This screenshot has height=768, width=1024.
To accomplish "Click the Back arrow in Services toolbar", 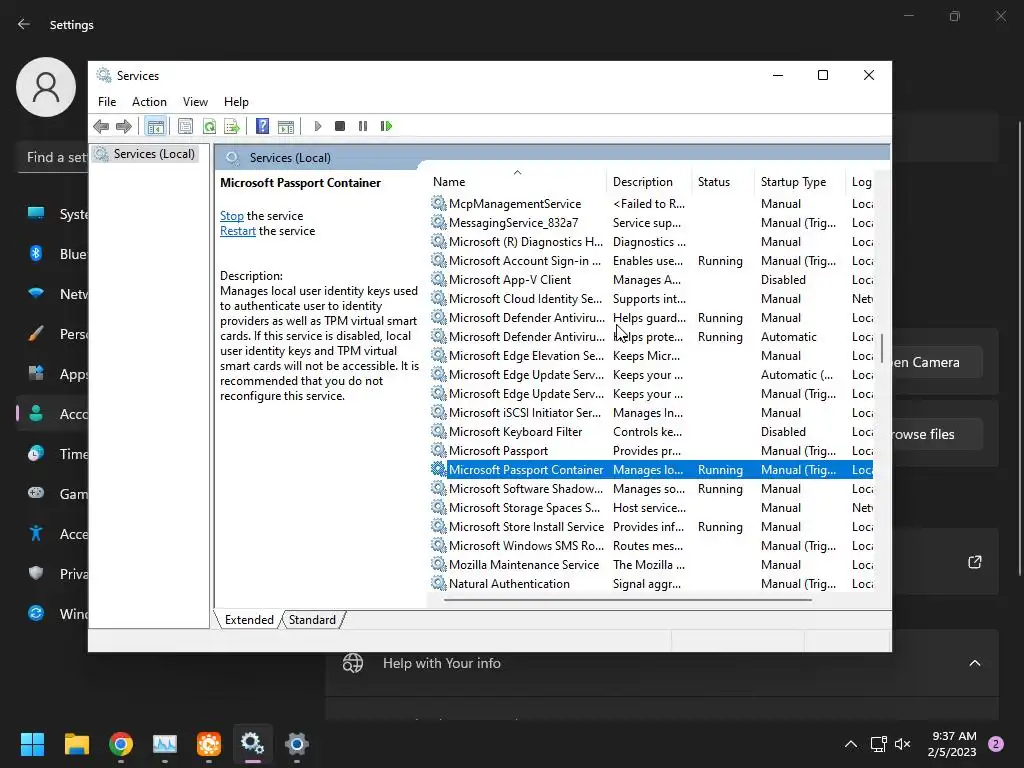I will 101,126.
